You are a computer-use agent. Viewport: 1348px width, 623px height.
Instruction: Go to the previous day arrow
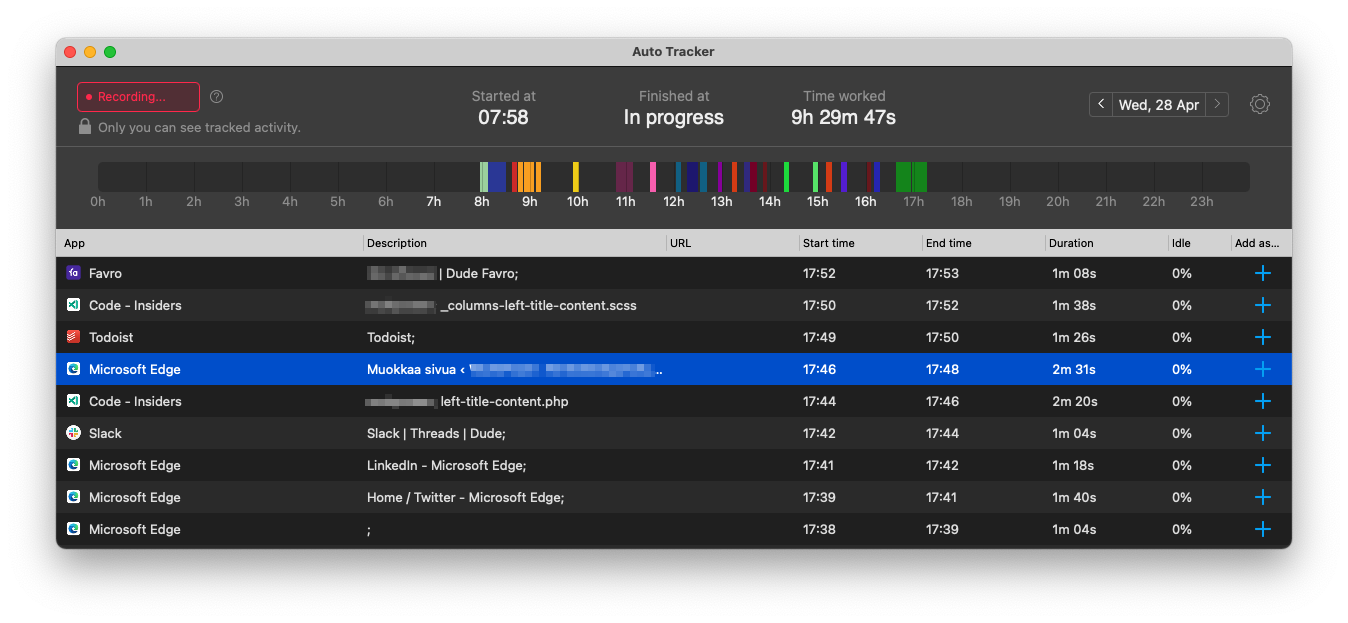1101,104
